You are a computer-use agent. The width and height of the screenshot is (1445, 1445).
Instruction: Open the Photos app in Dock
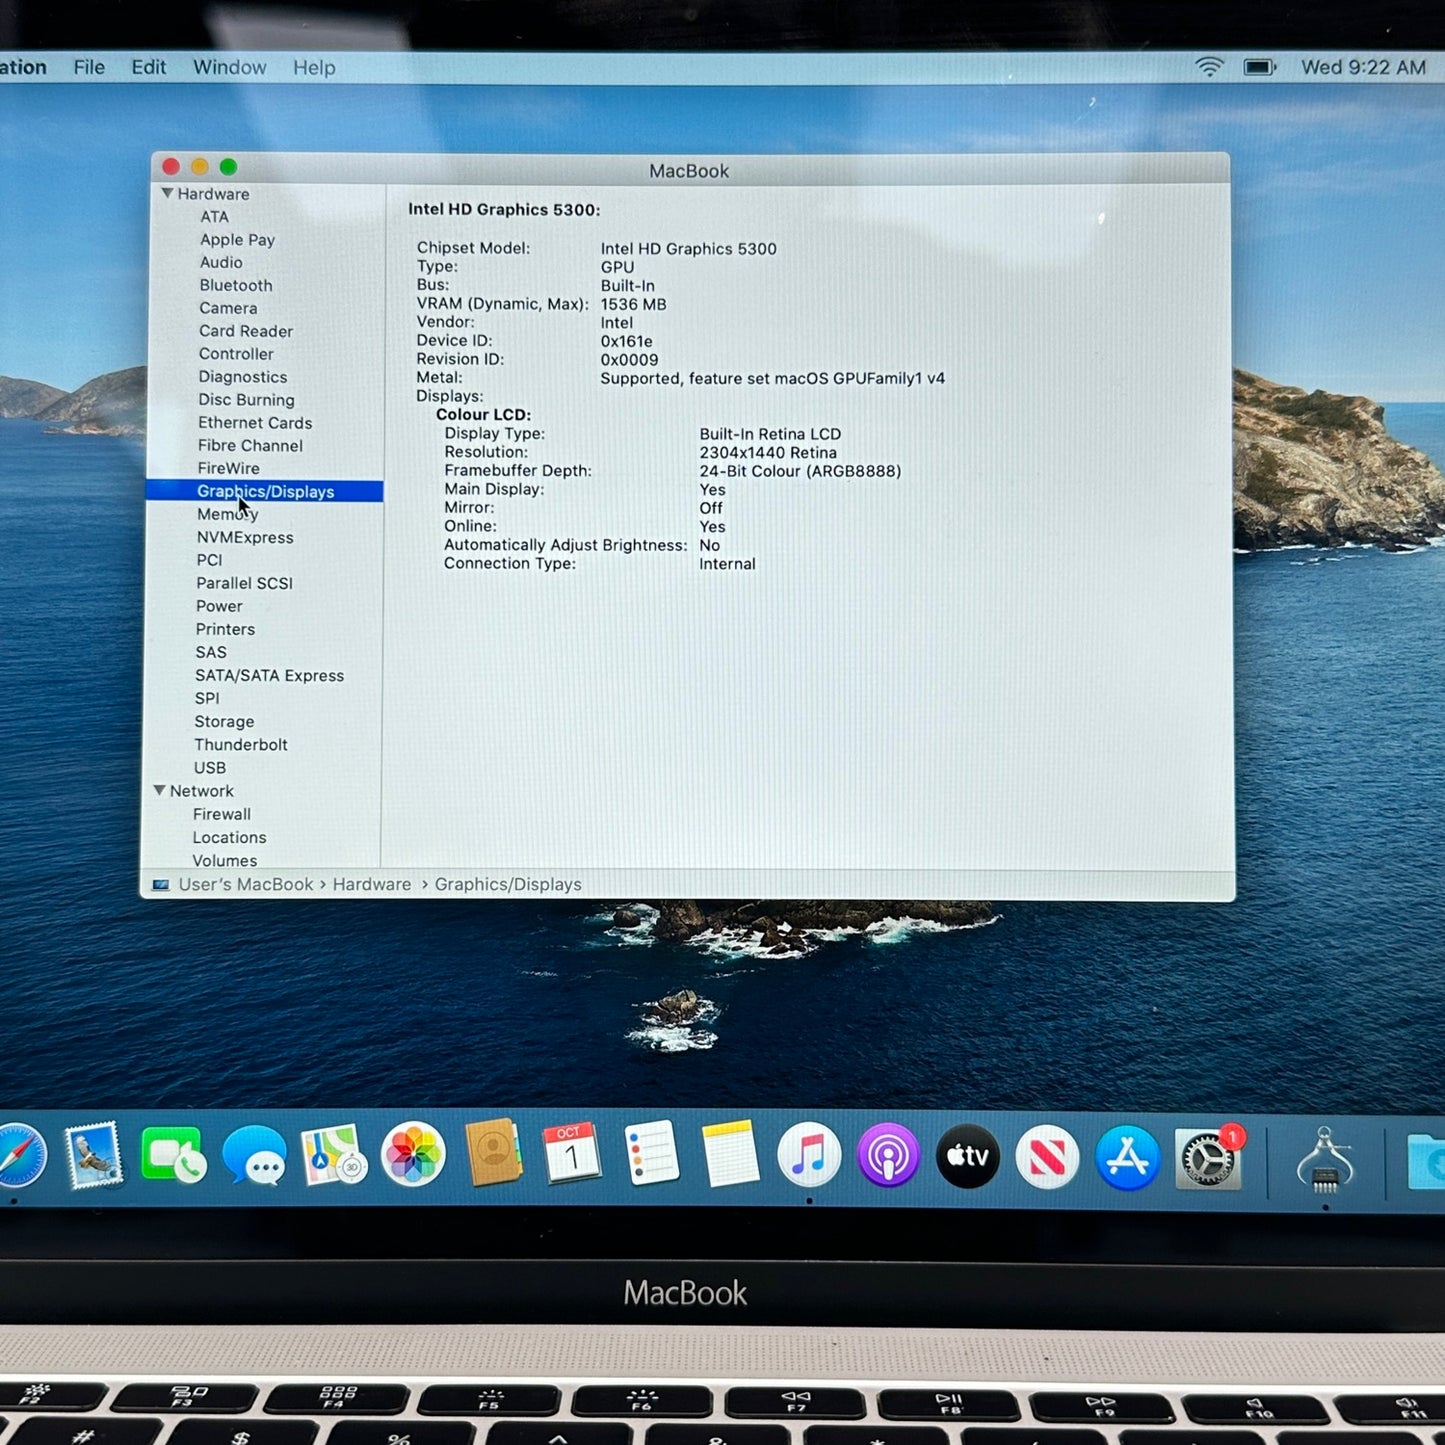click(412, 1155)
